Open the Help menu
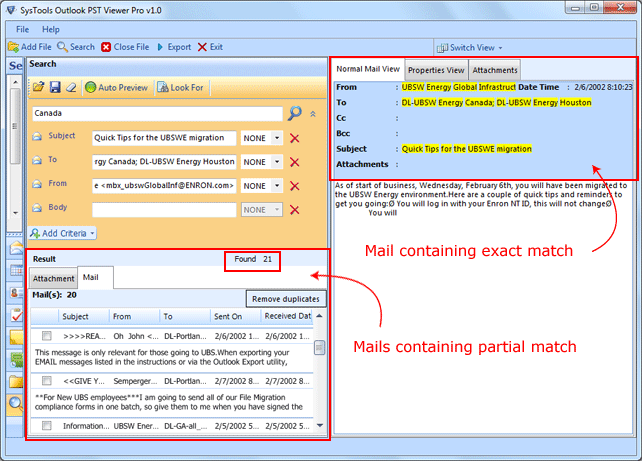The width and height of the screenshot is (642, 461). click(x=51, y=29)
